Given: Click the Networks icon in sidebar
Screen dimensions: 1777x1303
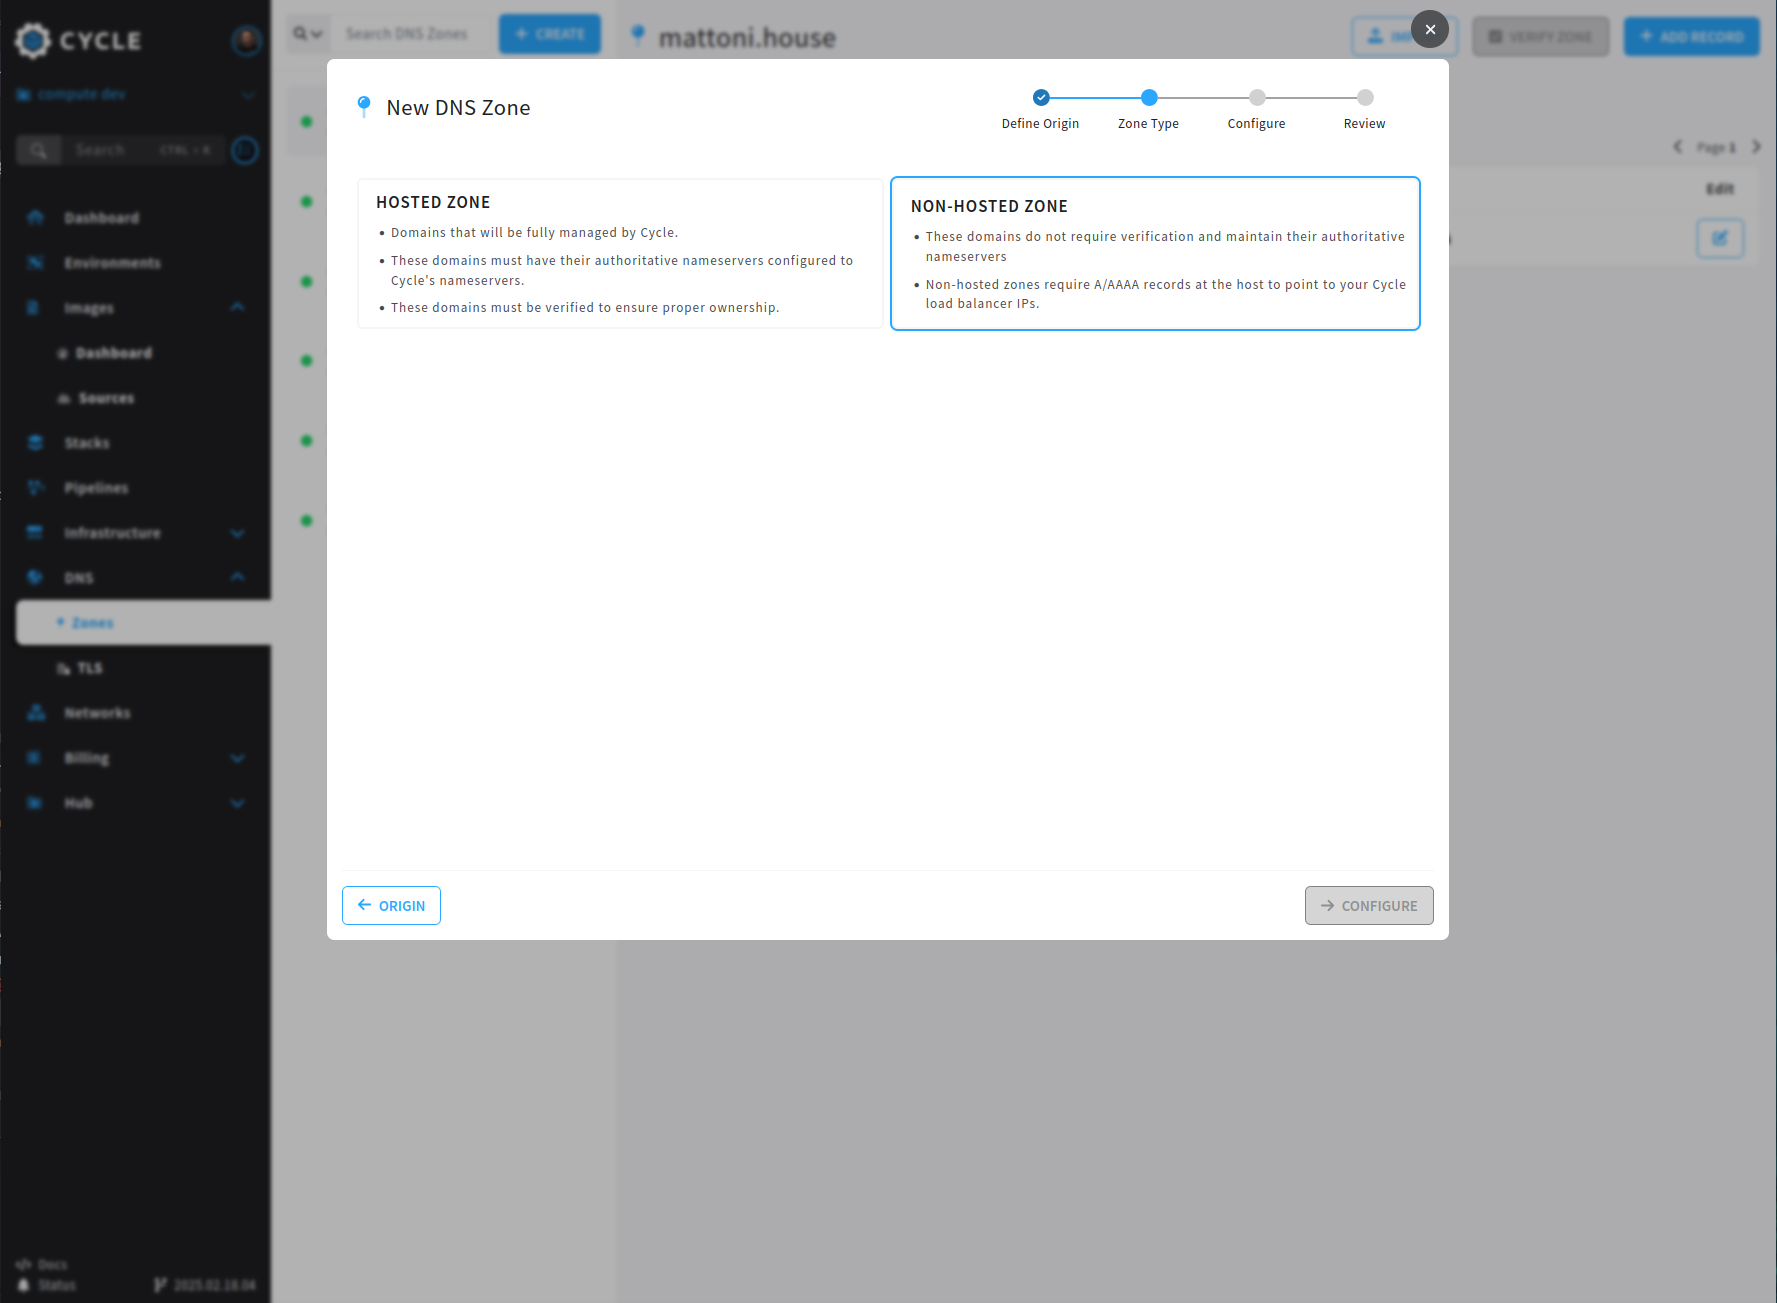Looking at the screenshot, I should pos(36,713).
